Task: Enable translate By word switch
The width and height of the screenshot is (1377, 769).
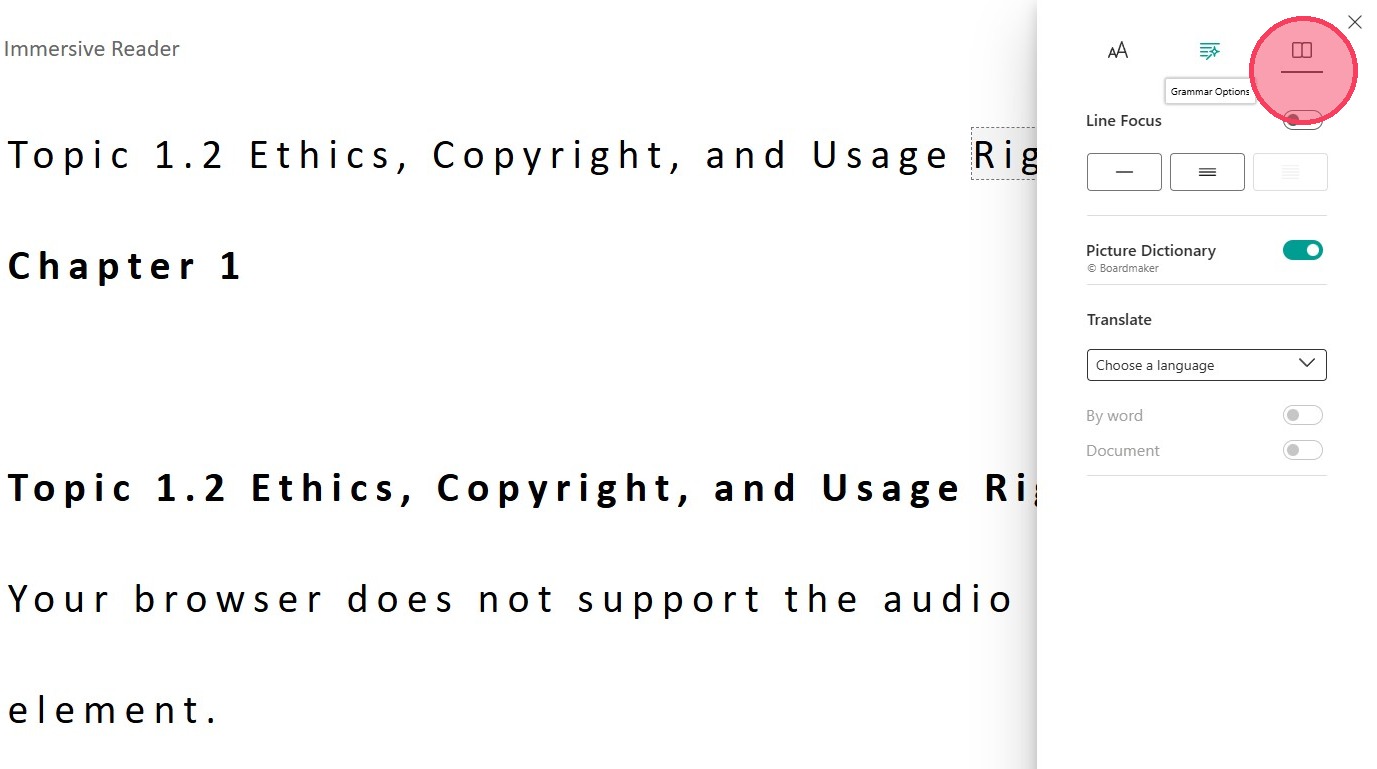Action: pos(1302,415)
